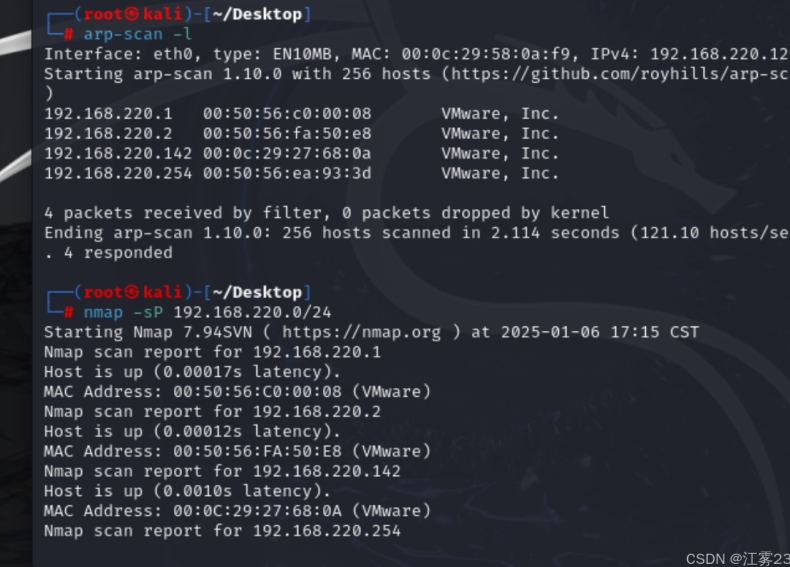The height and width of the screenshot is (567, 790).
Task: Click the ~/Desktop path in first prompt
Action: point(257,14)
